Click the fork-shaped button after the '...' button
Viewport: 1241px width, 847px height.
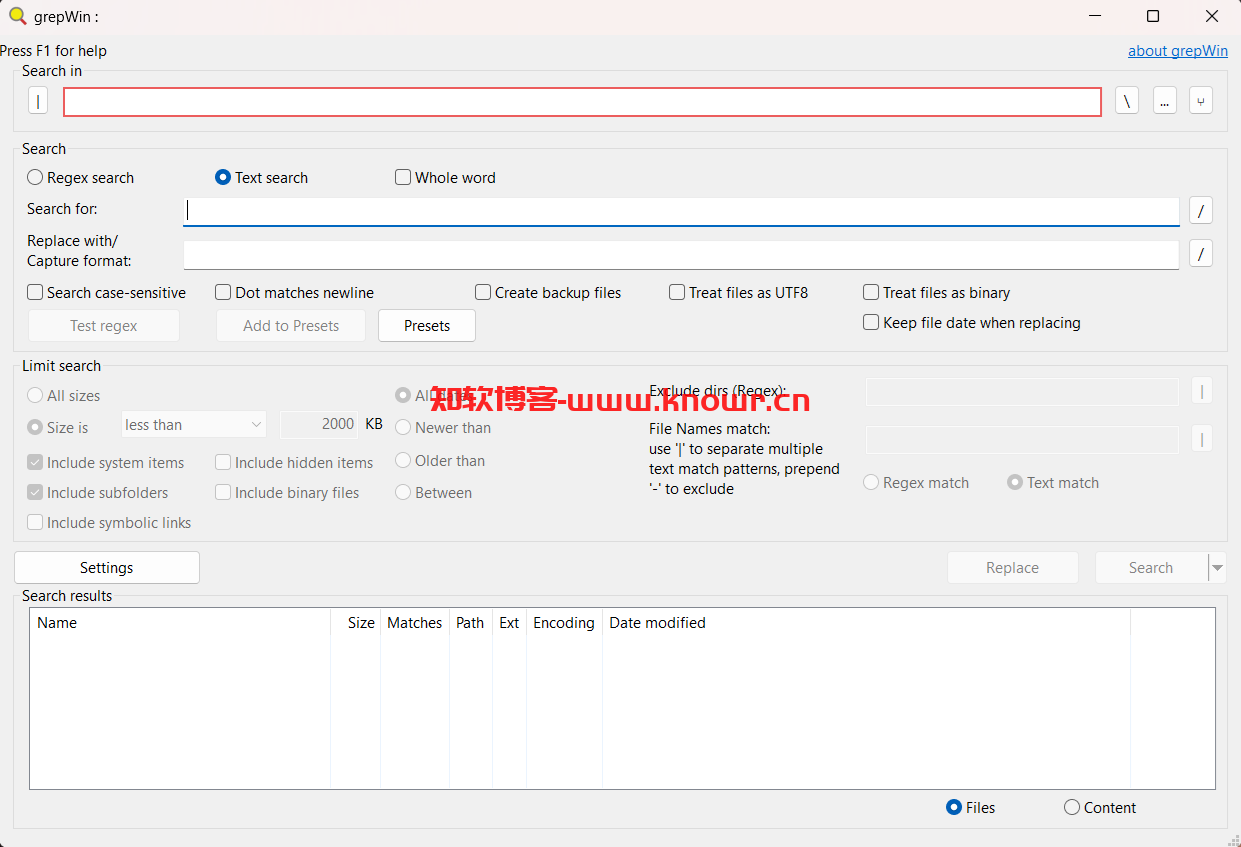coord(1201,101)
